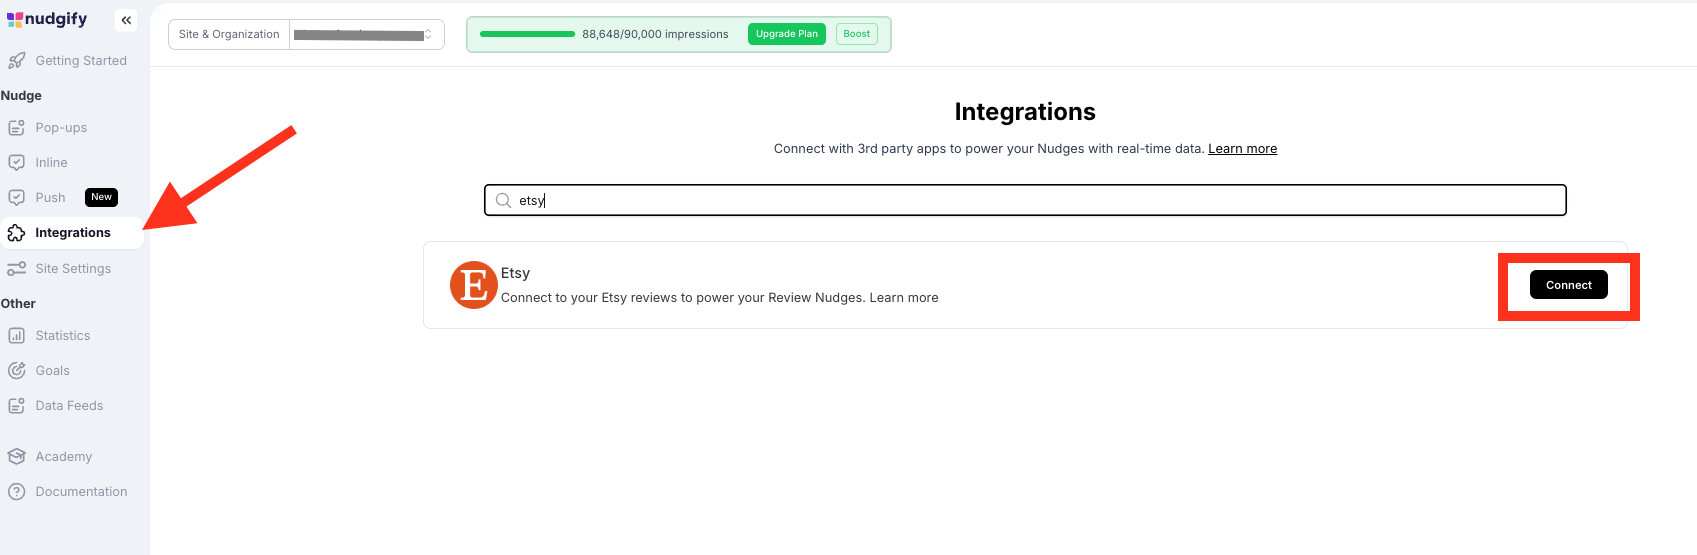Focus the integrations search field
This screenshot has height=555, width=1697.
click(1025, 200)
